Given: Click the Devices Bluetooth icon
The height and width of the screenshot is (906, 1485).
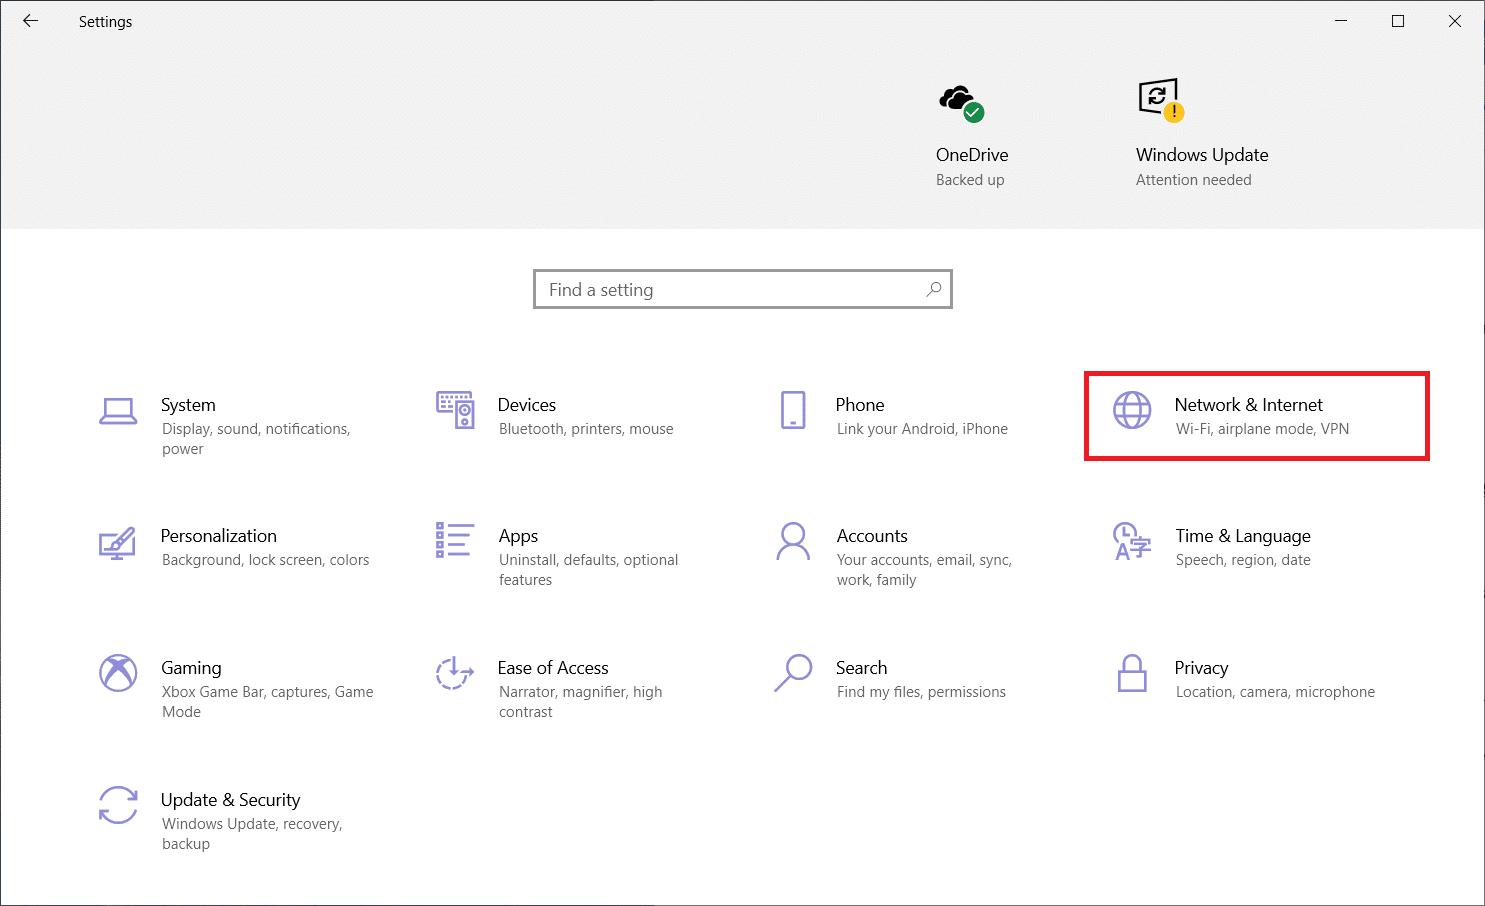Looking at the screenshot, I should click(455, 410).
